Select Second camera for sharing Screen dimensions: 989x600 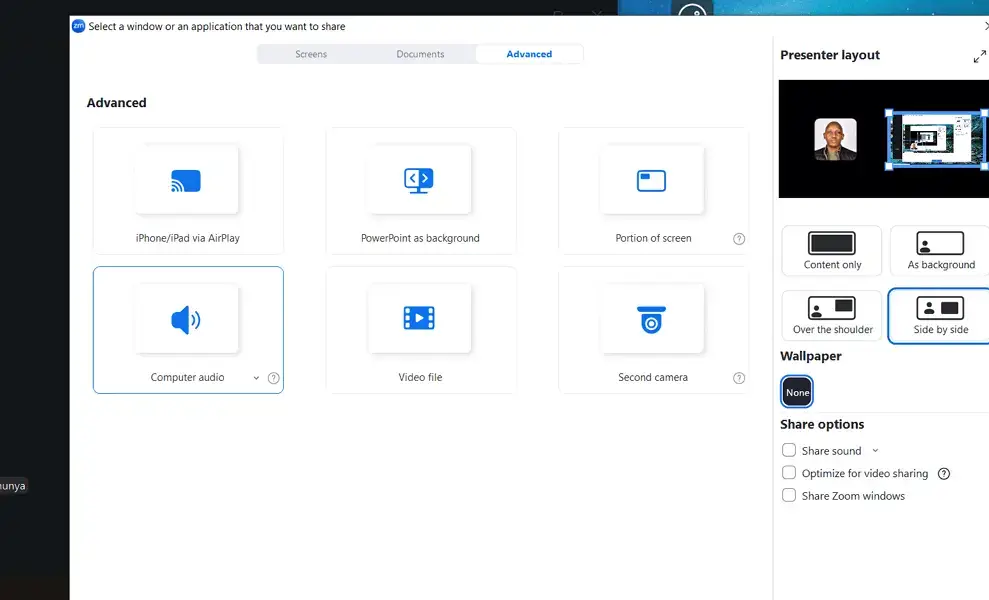click(653, 330)
